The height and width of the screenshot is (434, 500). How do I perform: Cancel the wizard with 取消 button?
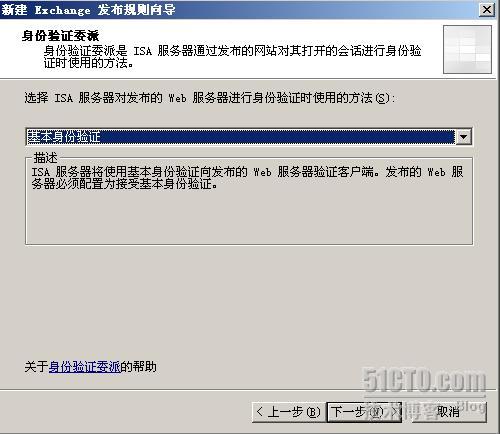point(448,412)
